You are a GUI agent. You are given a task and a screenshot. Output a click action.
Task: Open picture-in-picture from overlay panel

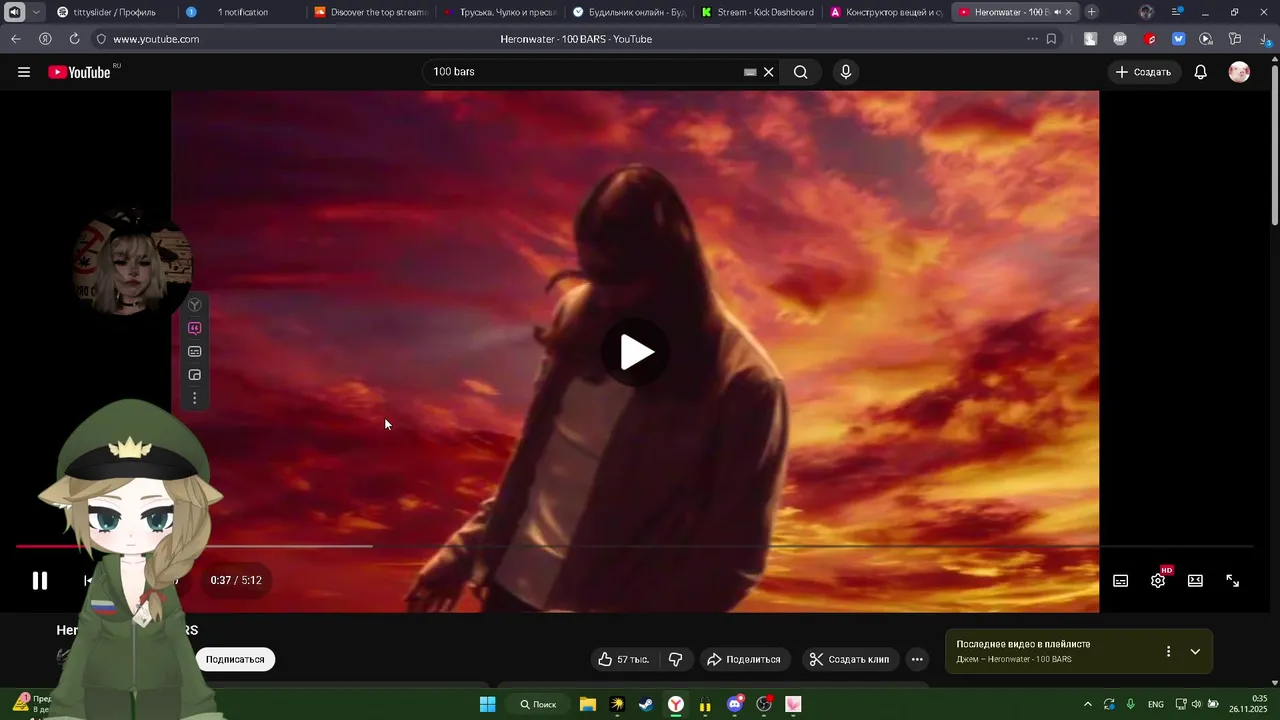(195, 375)
